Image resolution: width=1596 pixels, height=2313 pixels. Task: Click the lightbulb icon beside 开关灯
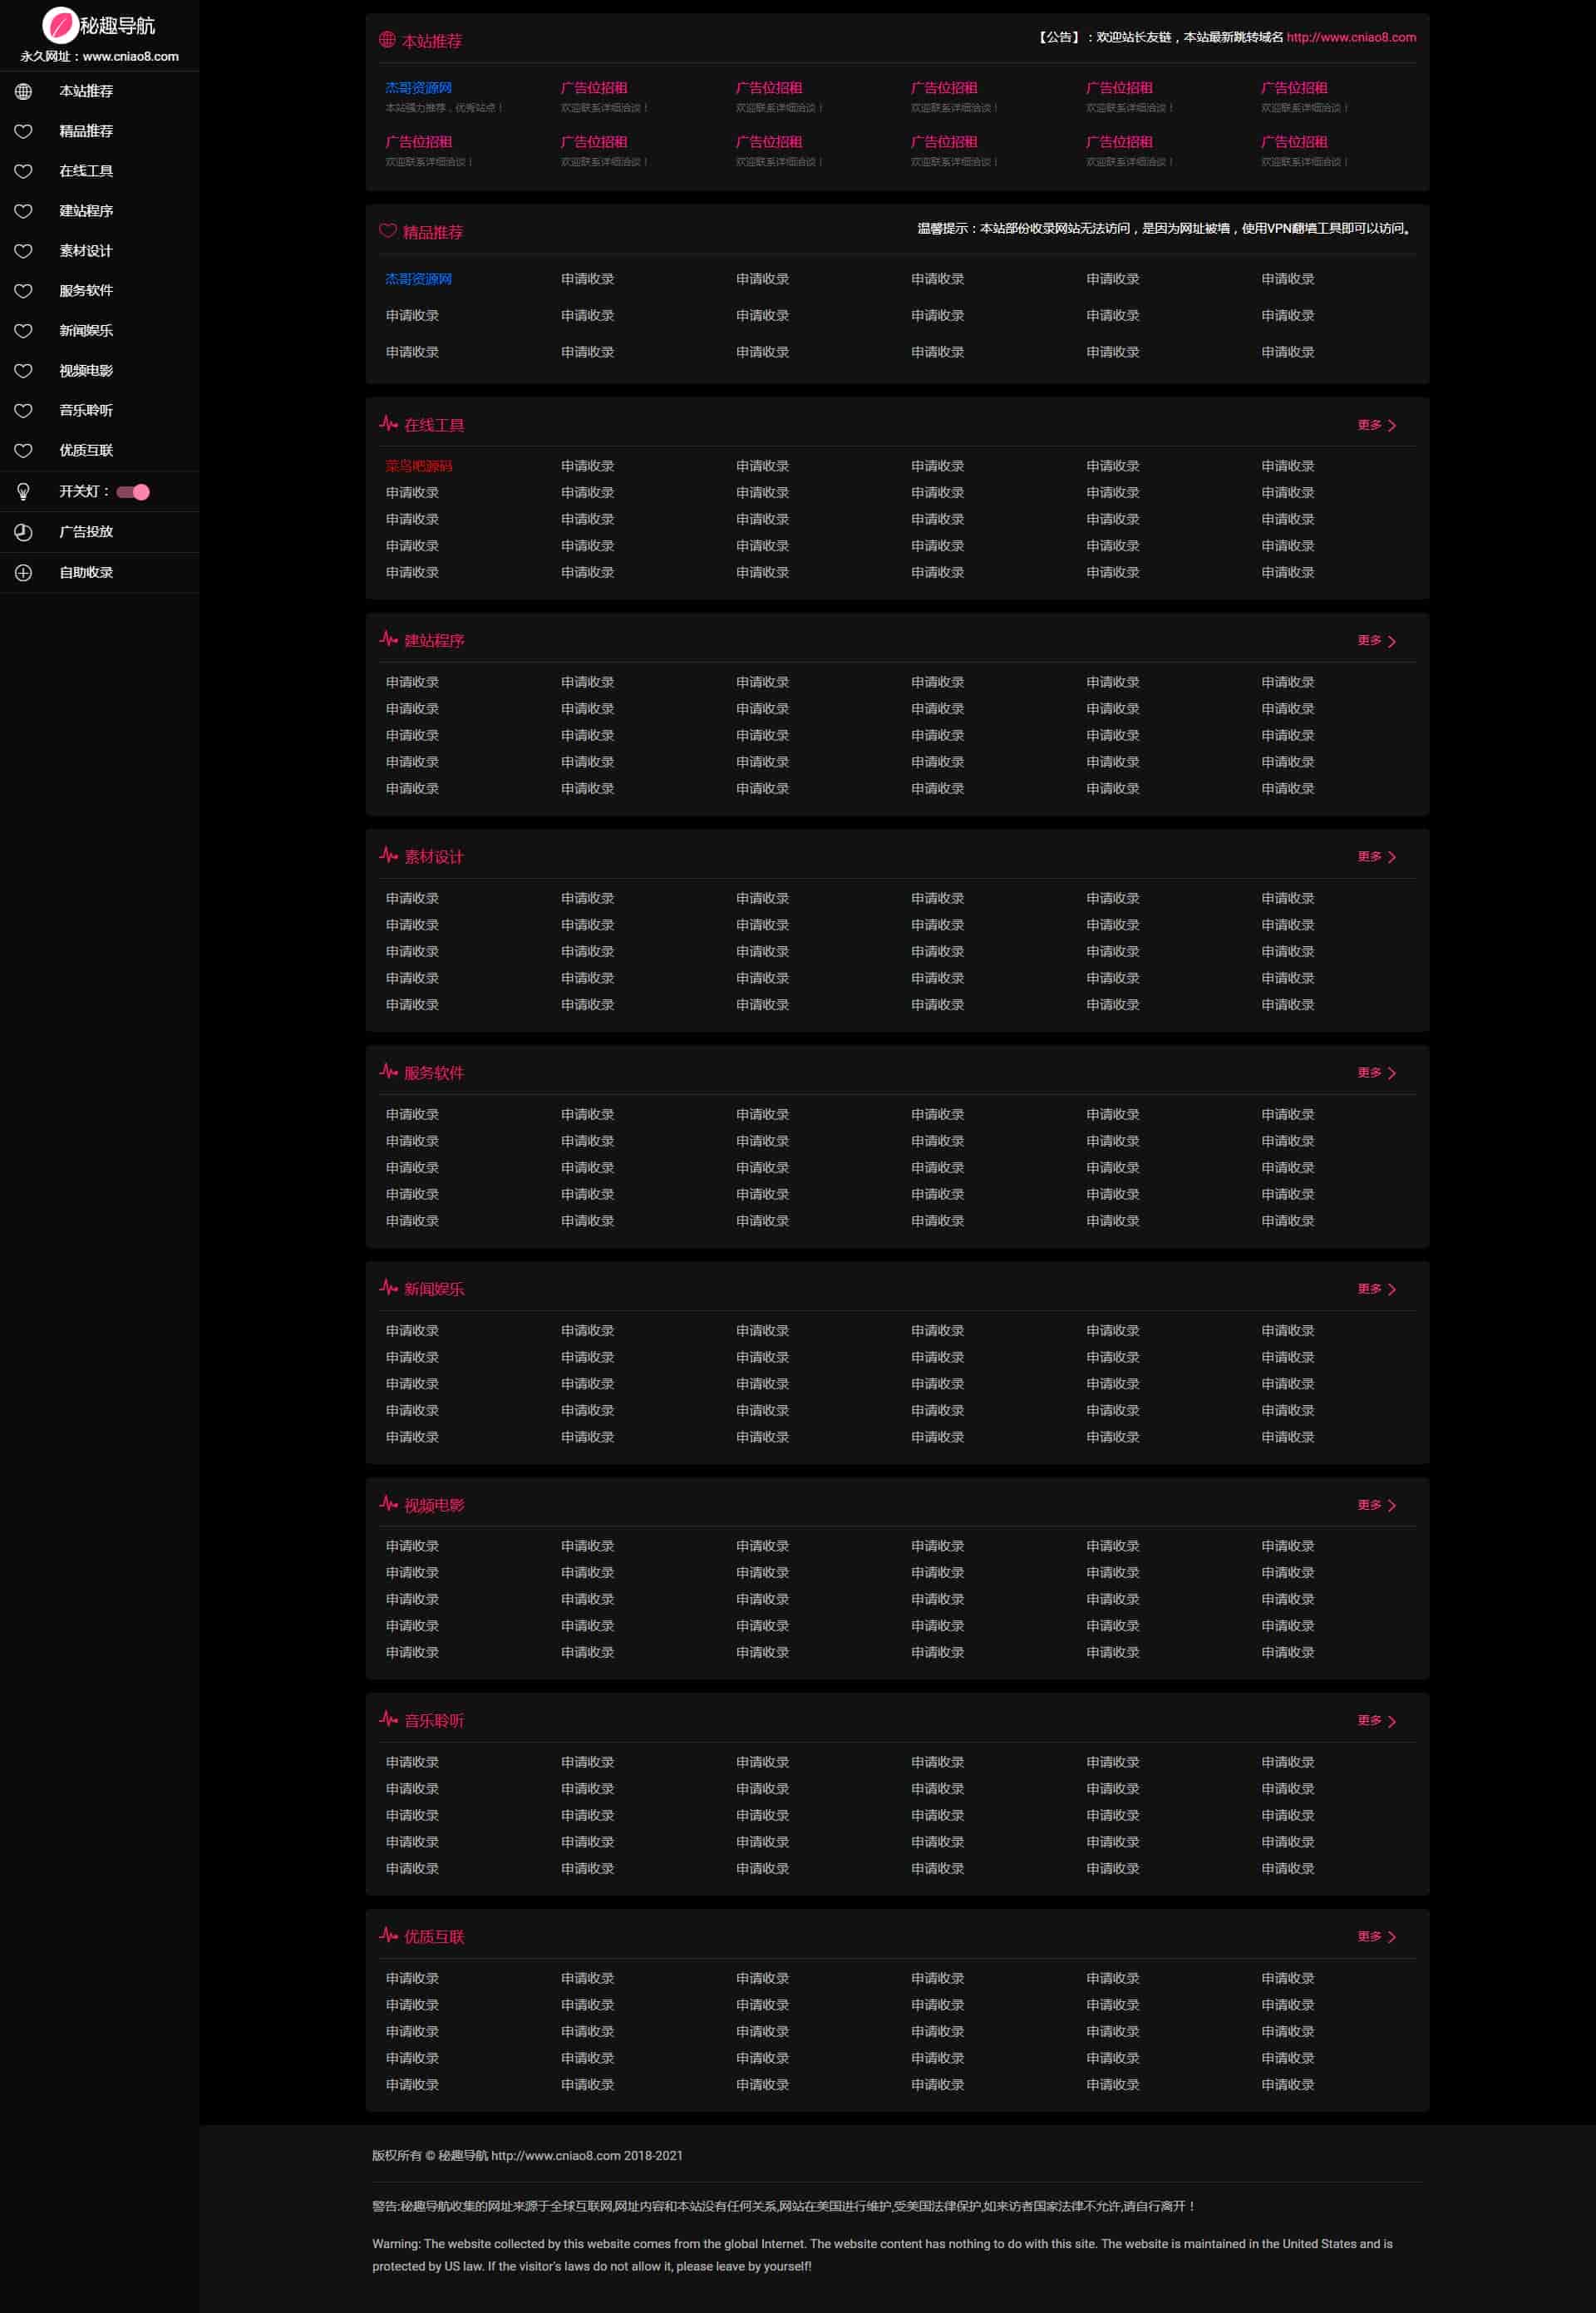23,491
